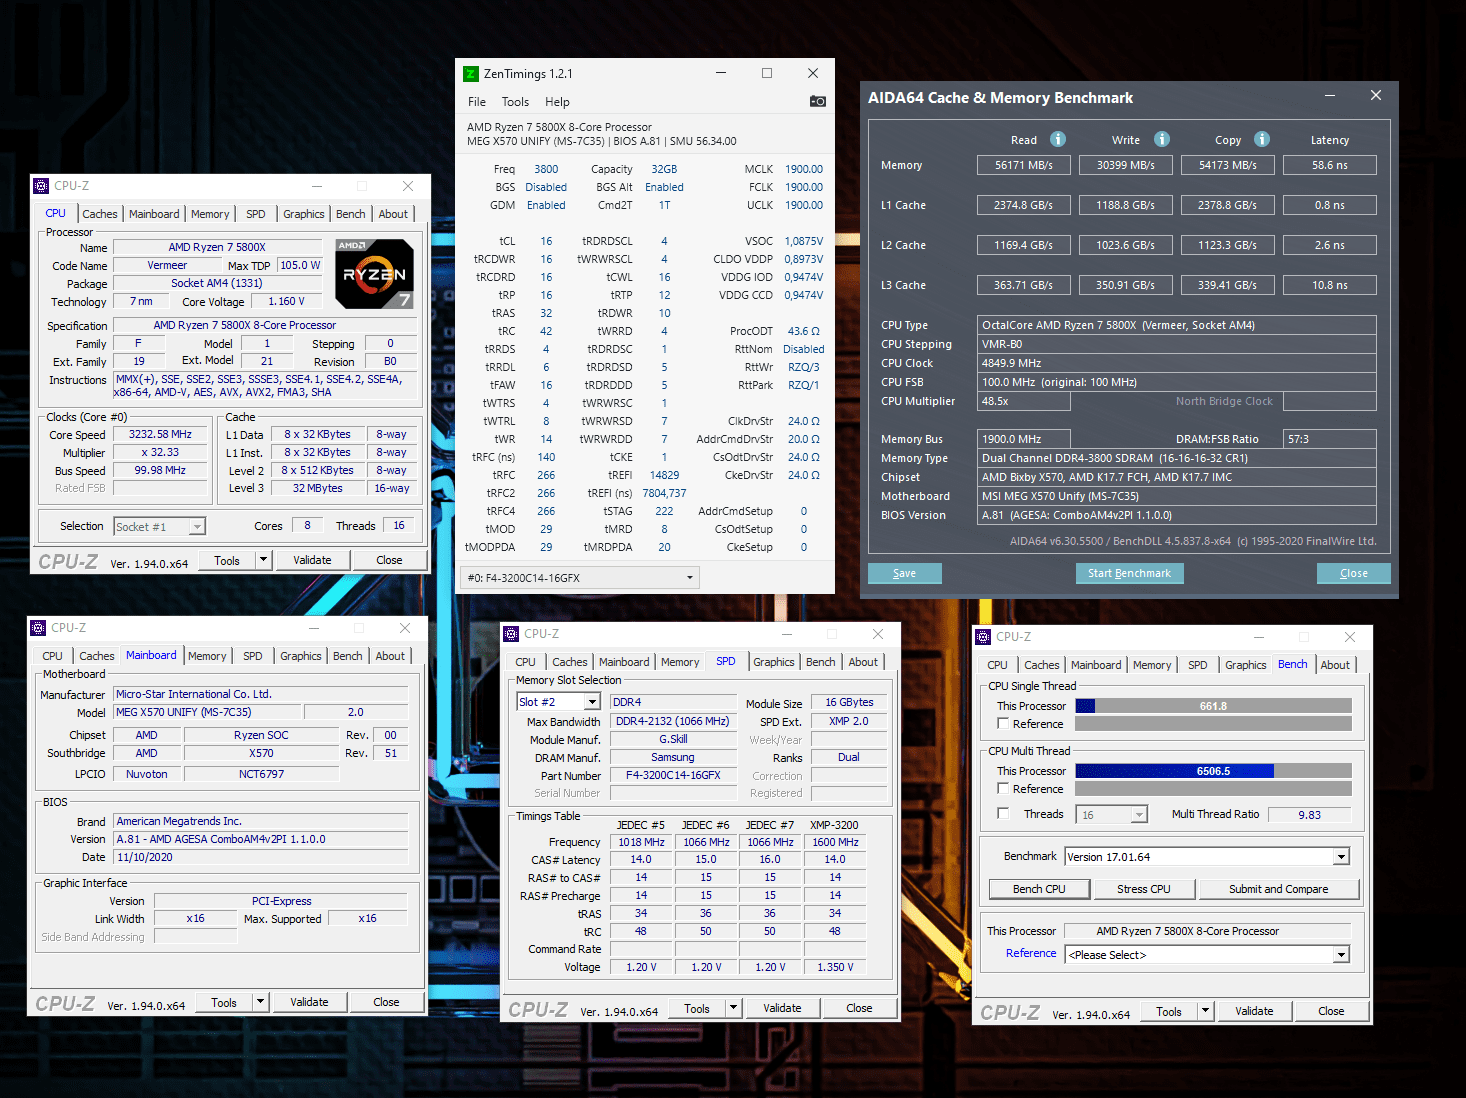Click the Part Number F4-3200C14-16GFX field

coord(673,775)
